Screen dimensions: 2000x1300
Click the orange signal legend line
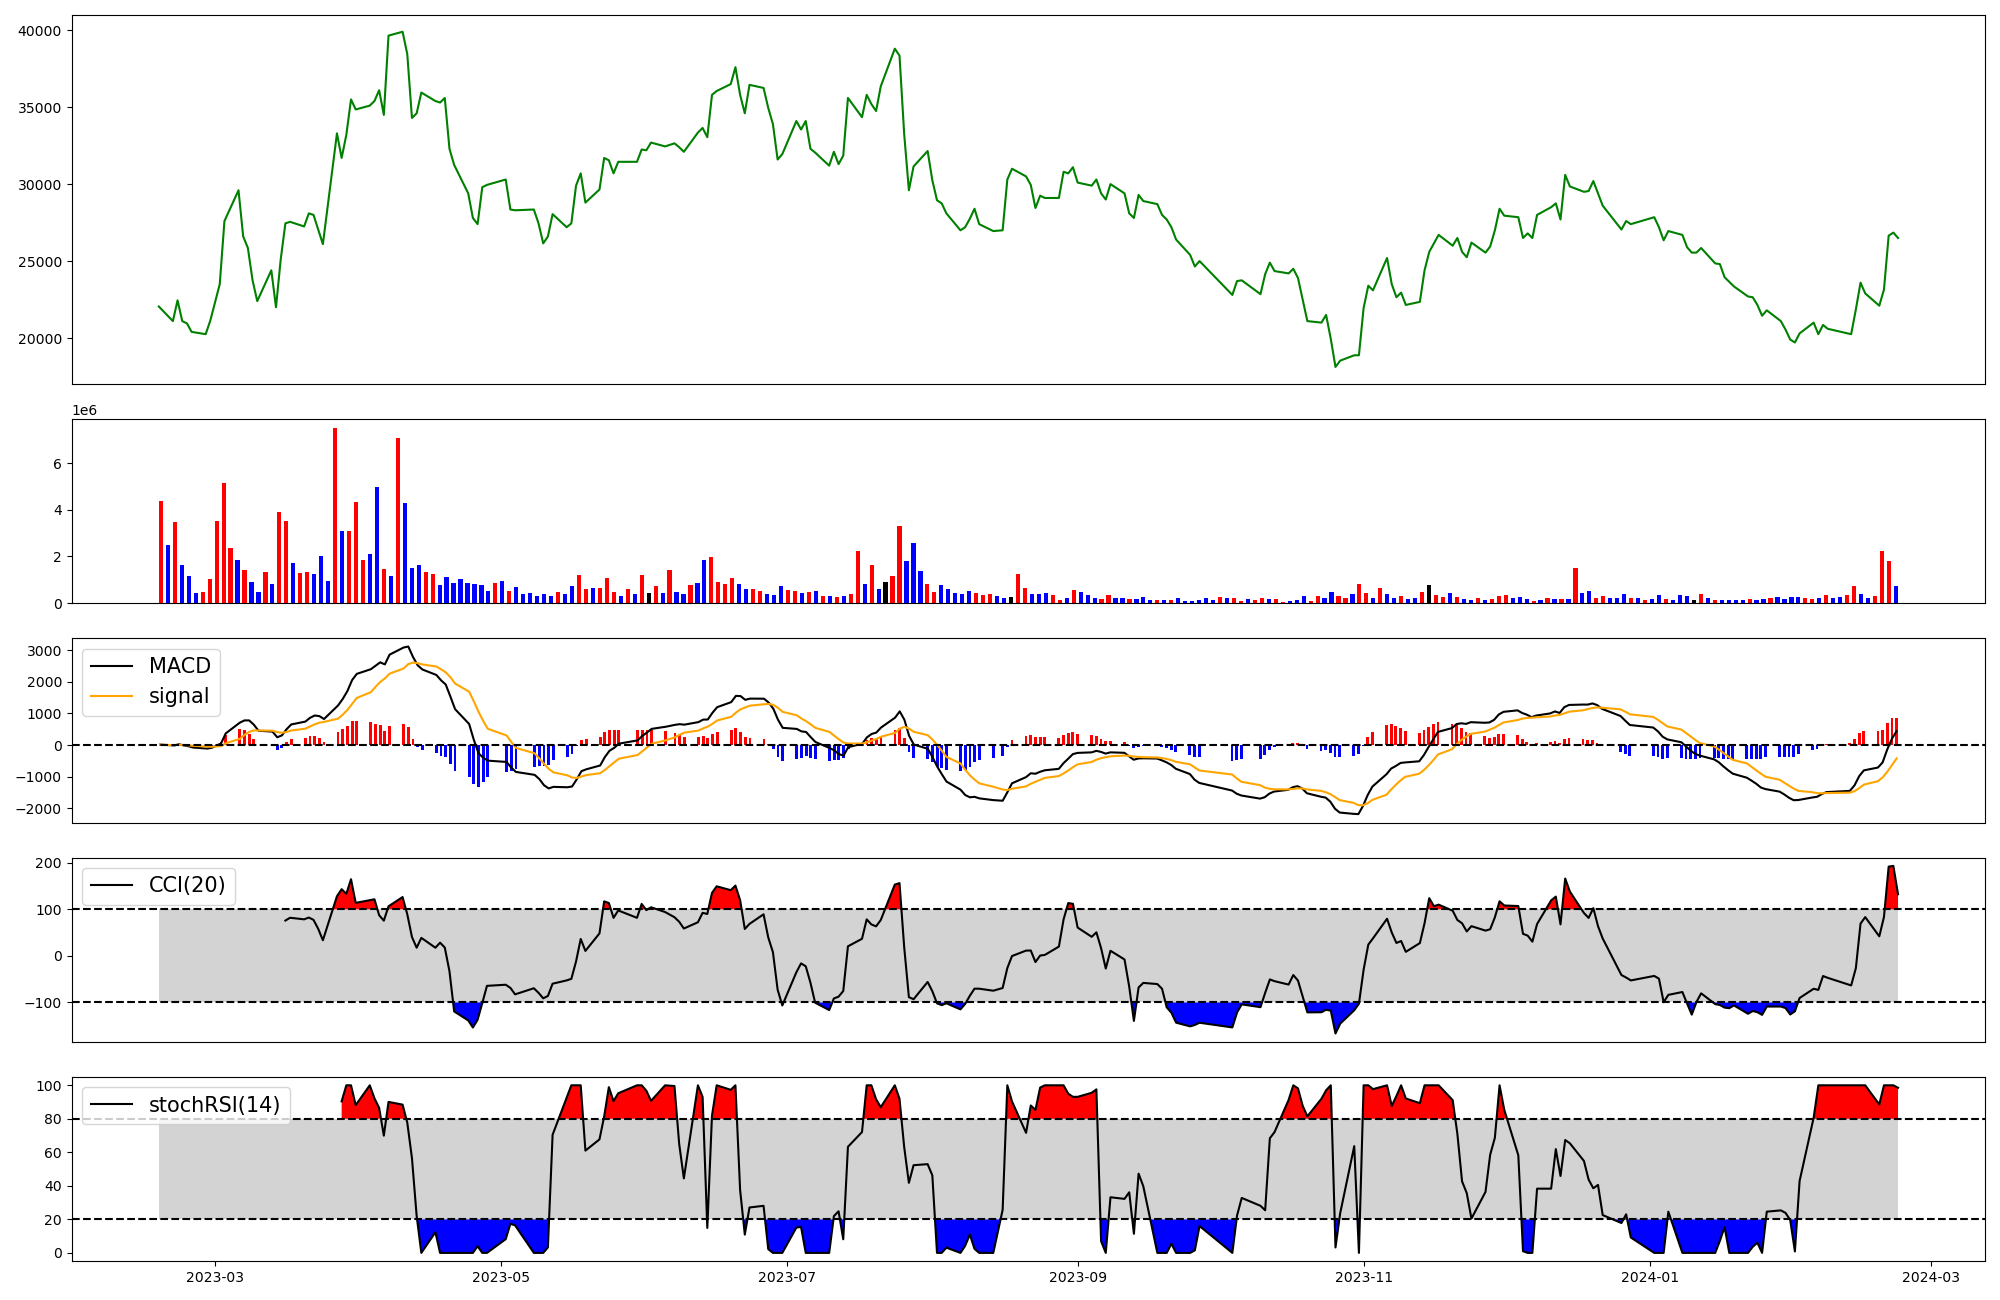tap(112, 696)
